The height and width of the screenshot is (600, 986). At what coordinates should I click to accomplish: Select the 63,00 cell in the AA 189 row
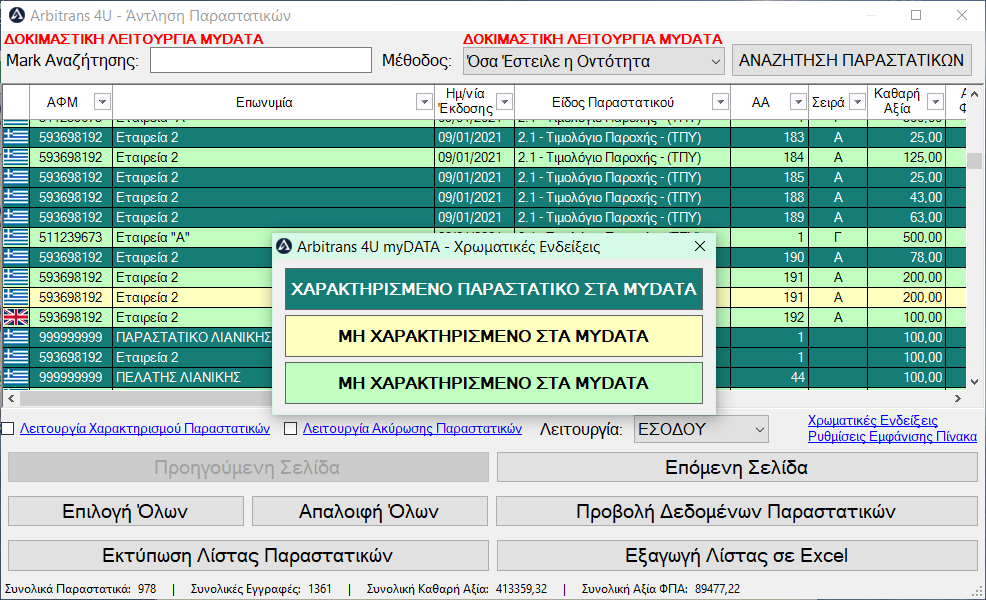pos(907,218)
